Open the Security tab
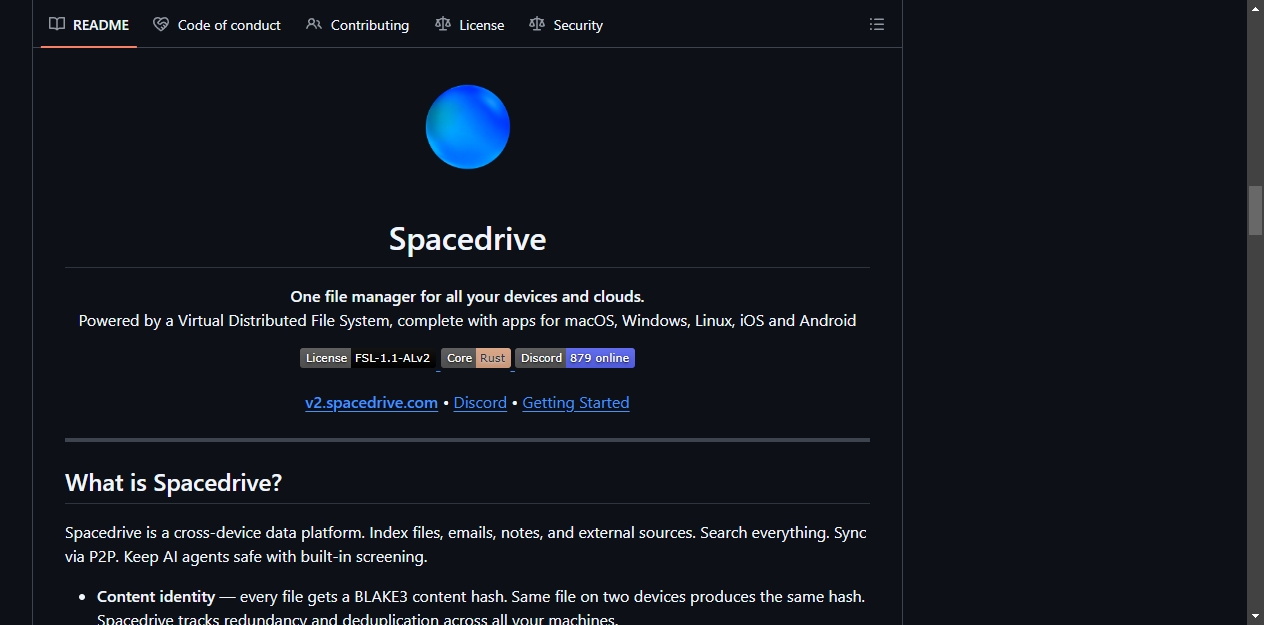1264x625 pixels. [566, 25]
